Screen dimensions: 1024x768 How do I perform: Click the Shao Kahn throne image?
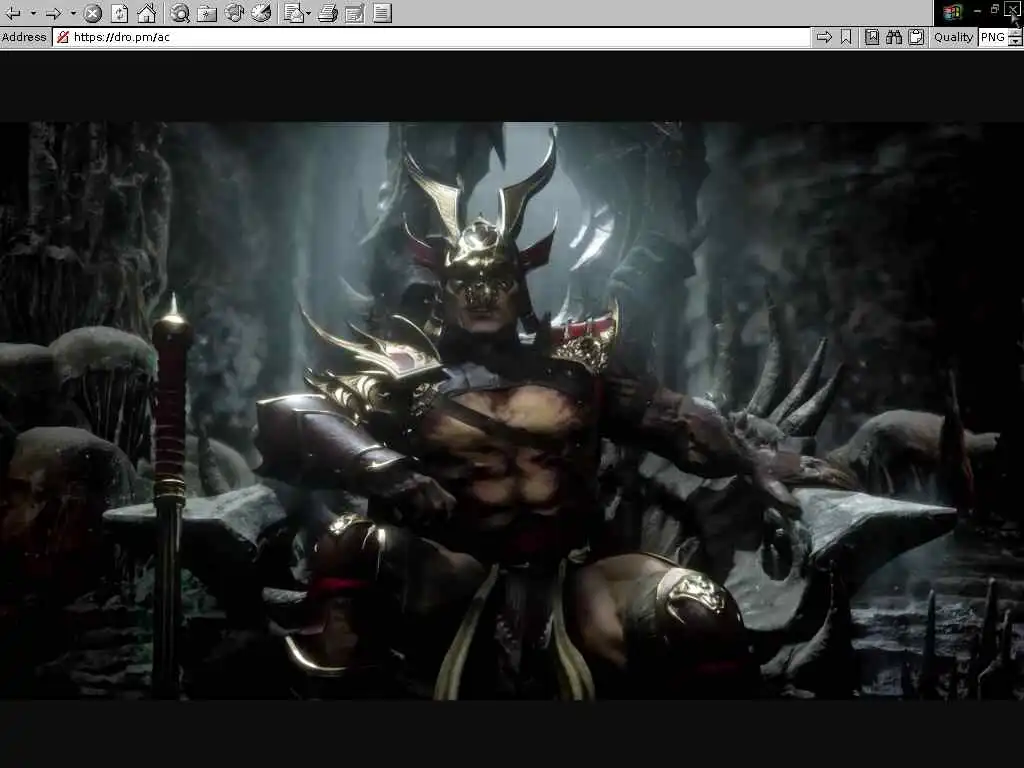[x=512, y=411]
